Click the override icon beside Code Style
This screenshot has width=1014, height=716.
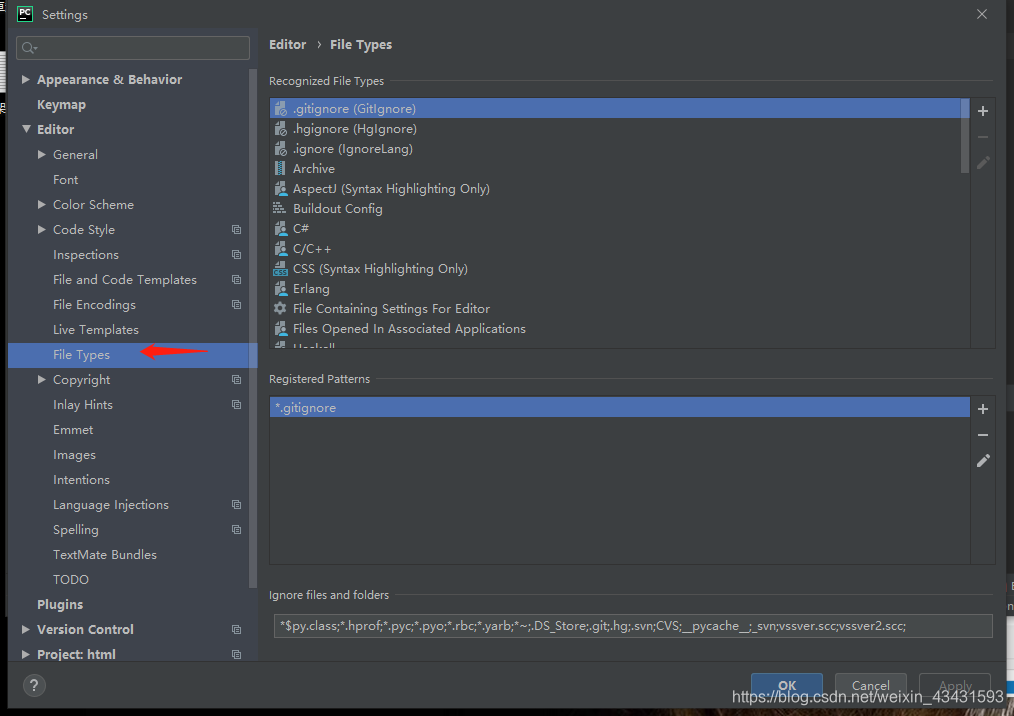[x=236, y=229]
